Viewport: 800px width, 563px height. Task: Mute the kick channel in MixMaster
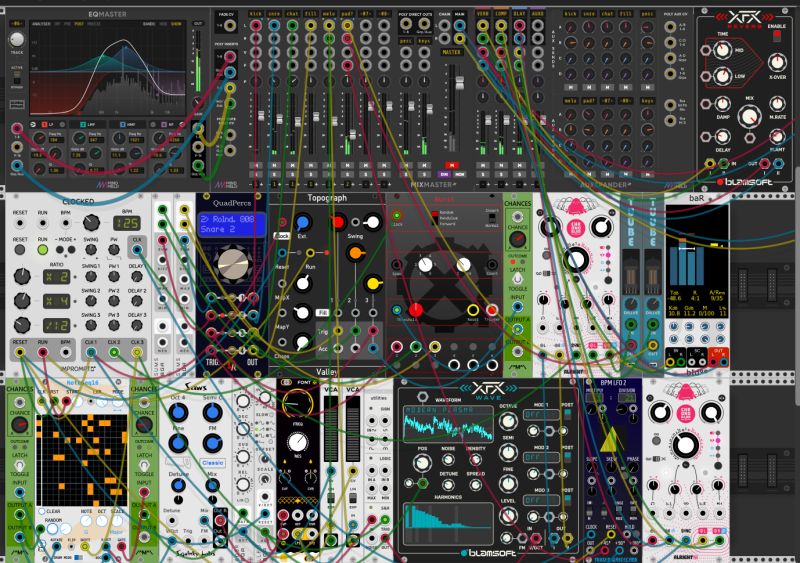click(256, 165)
